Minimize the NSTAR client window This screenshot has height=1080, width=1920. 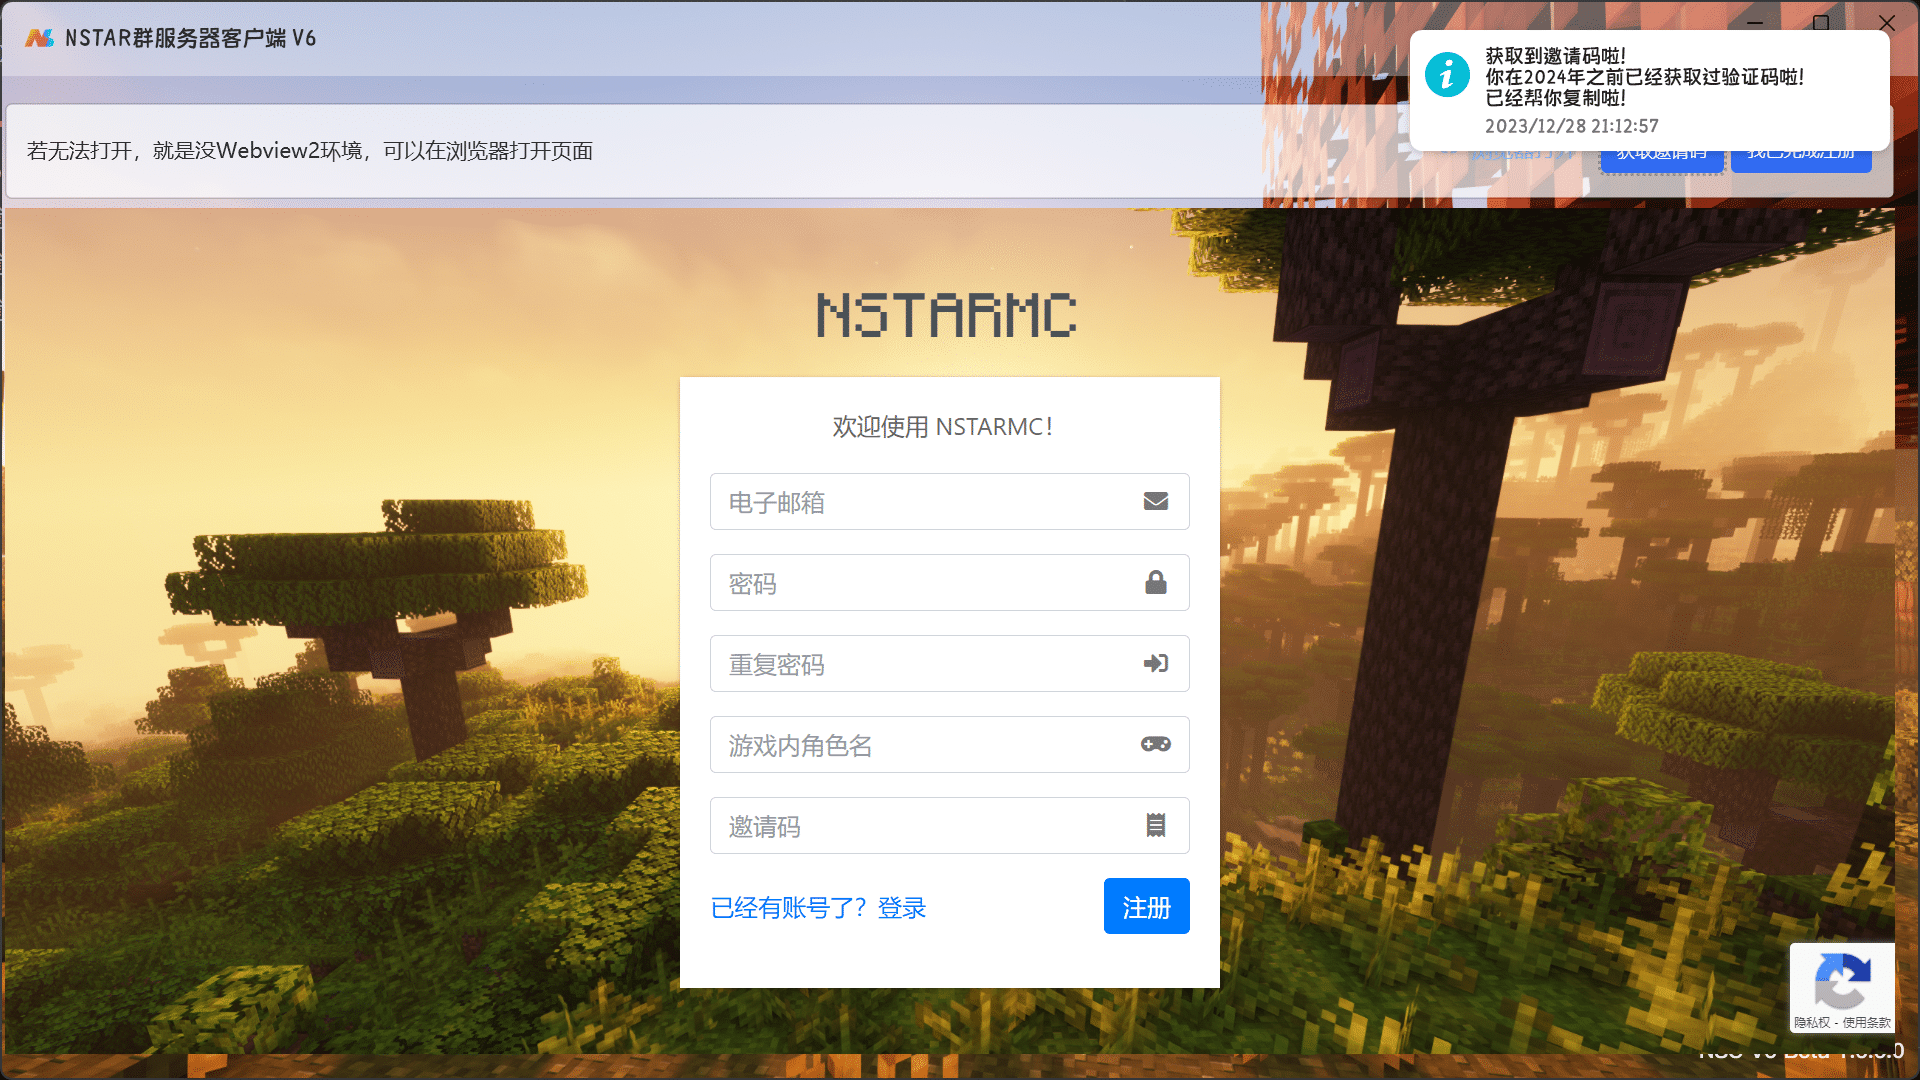(1755, 22)
